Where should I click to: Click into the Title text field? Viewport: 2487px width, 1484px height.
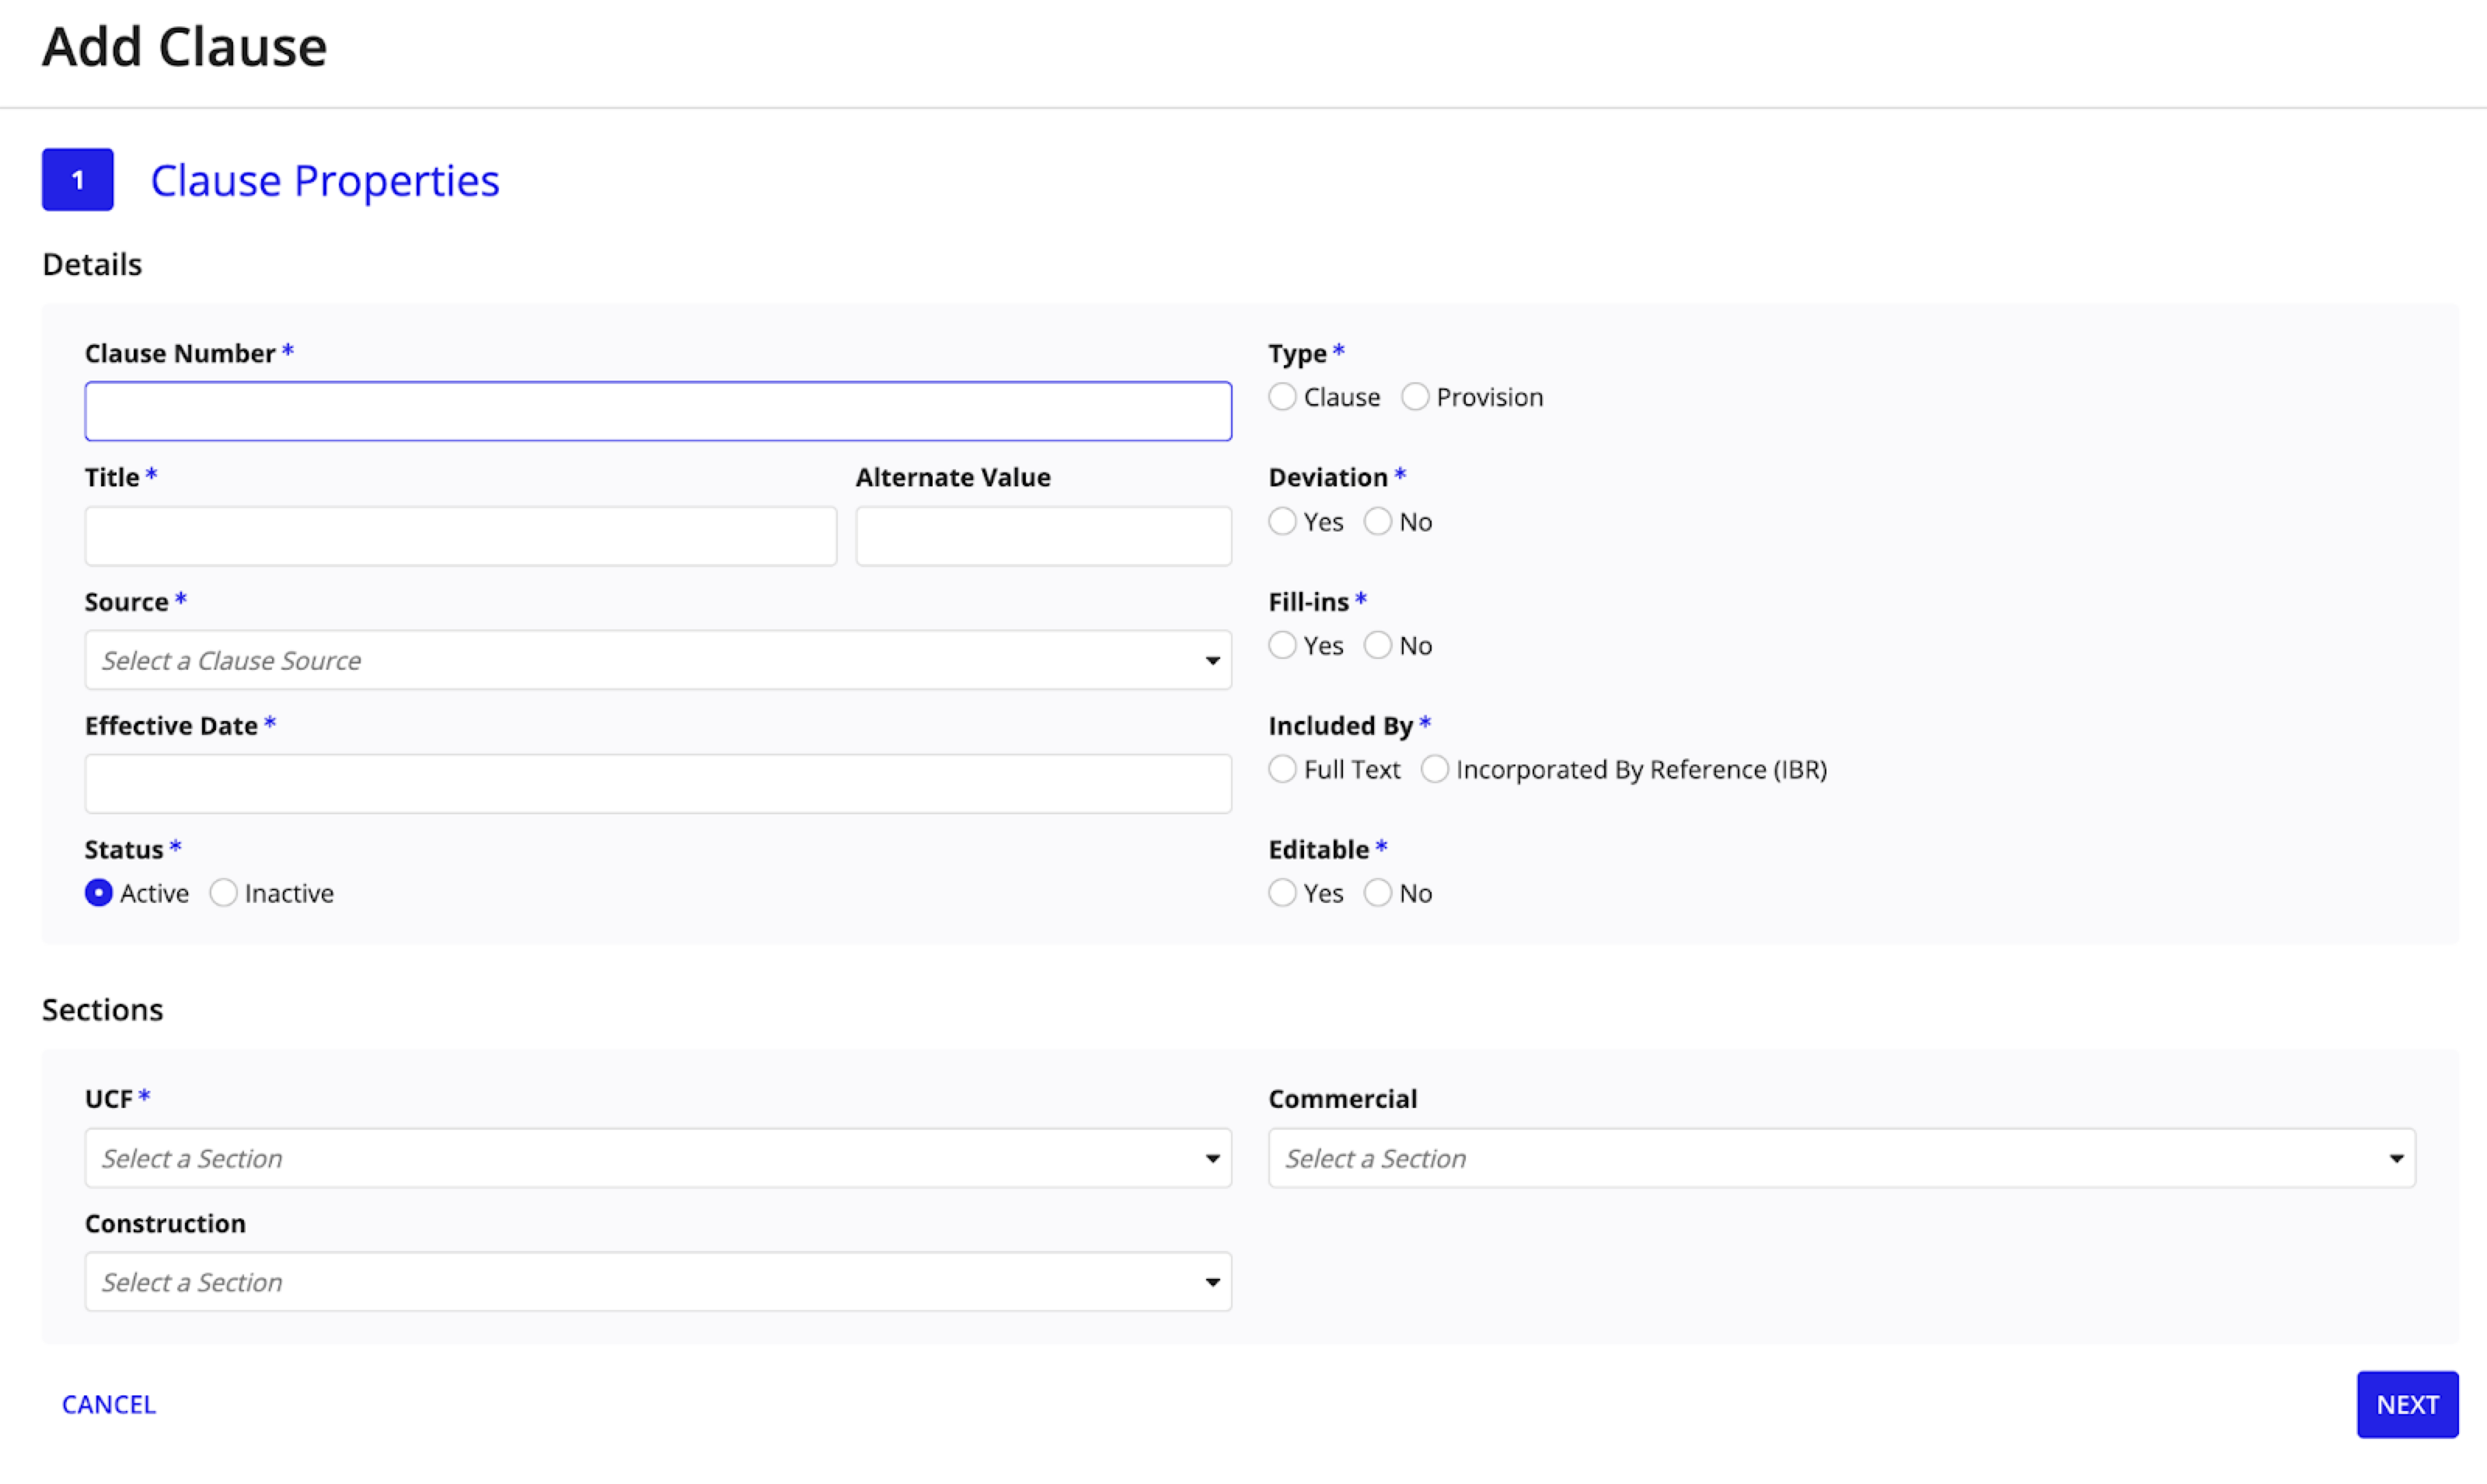coord(461,536)
